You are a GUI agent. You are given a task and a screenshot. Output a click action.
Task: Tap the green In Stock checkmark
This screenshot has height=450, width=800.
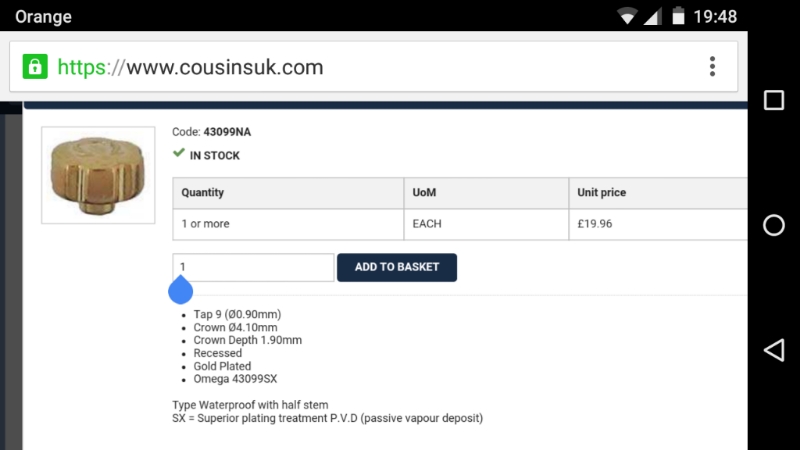[179, 154]
